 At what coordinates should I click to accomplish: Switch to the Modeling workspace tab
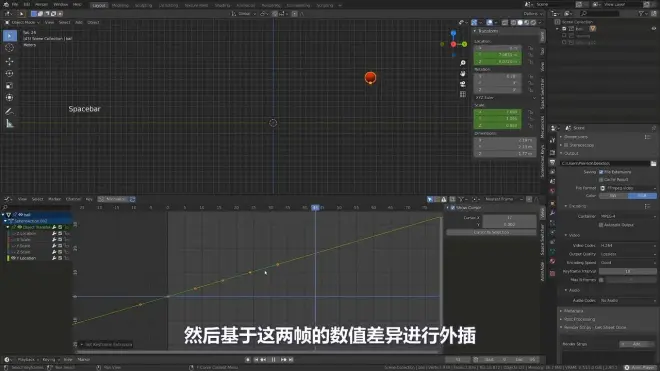pos(120,5)
